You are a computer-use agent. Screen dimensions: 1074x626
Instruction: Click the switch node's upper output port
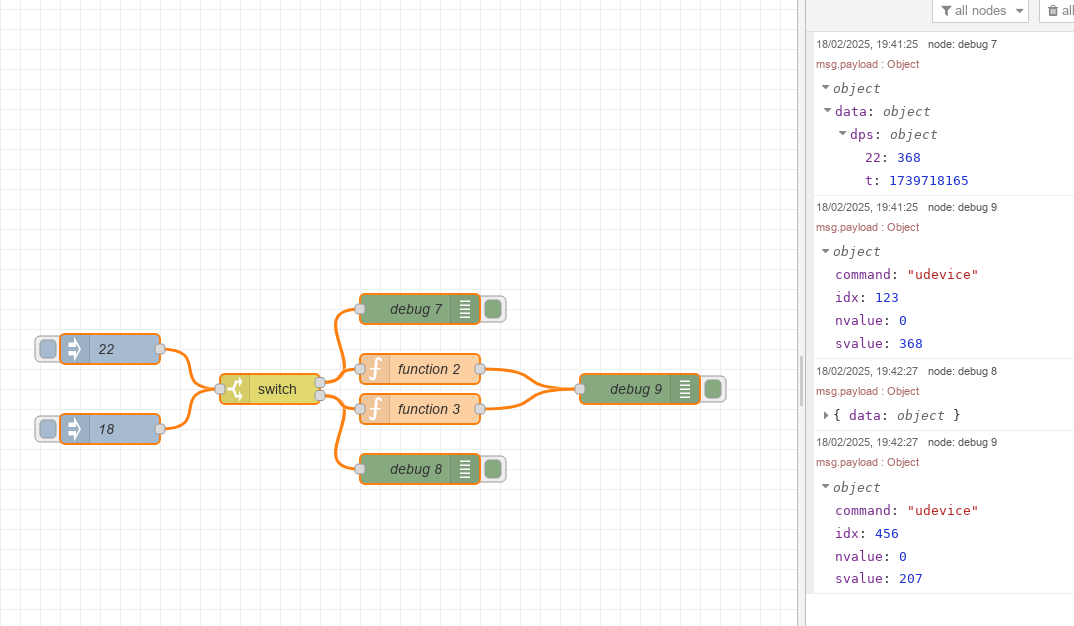320,383
